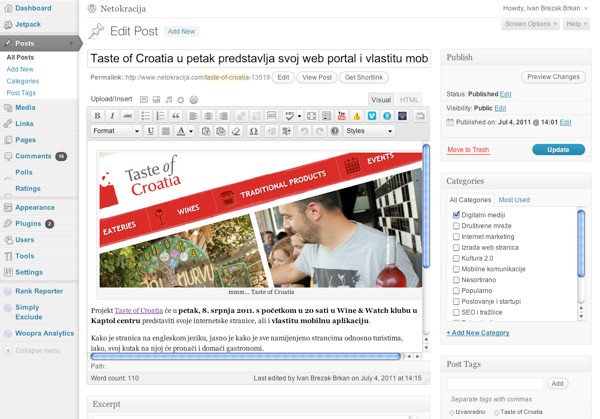This screenshot has width=600, height=419.
Task: Insert YouTube video via toolbar icon
Action: (x=341, y=116)
